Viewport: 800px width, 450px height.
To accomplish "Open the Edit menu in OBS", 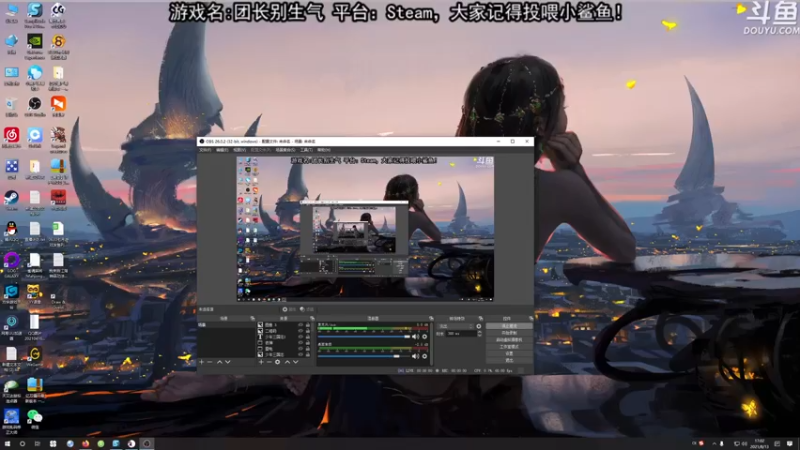I will [222, 150].
